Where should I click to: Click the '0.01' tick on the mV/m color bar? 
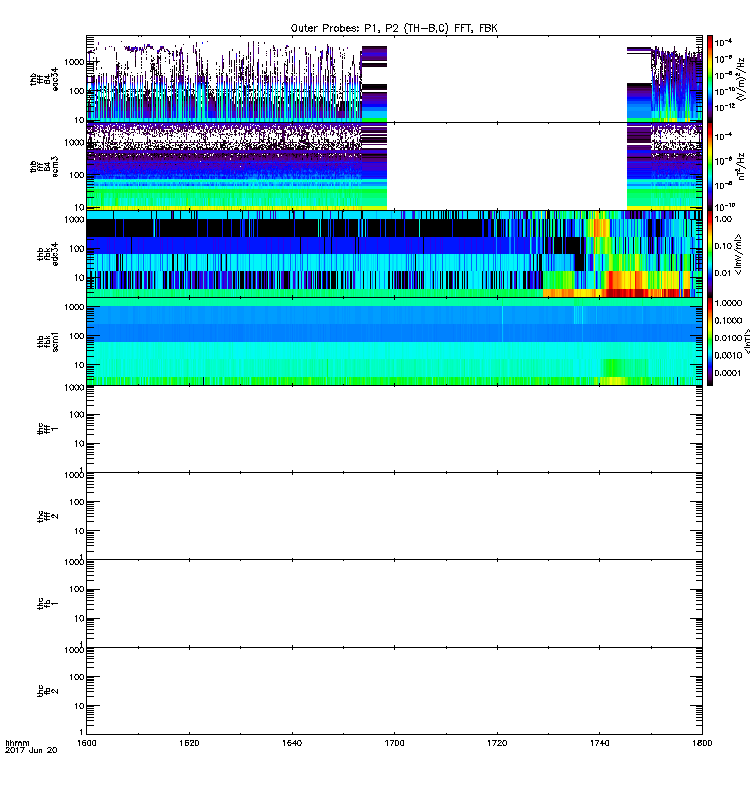pos(723,273)
